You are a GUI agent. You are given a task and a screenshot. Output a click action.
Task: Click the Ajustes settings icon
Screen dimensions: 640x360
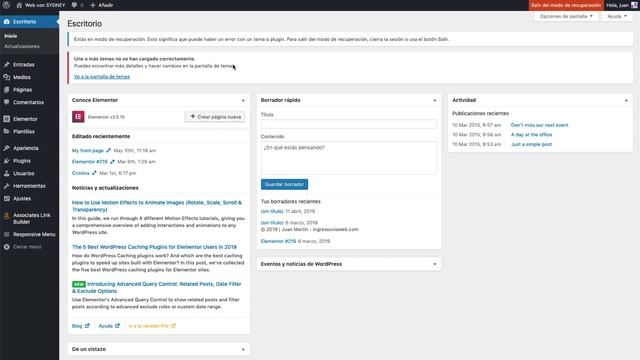[7, 198]
